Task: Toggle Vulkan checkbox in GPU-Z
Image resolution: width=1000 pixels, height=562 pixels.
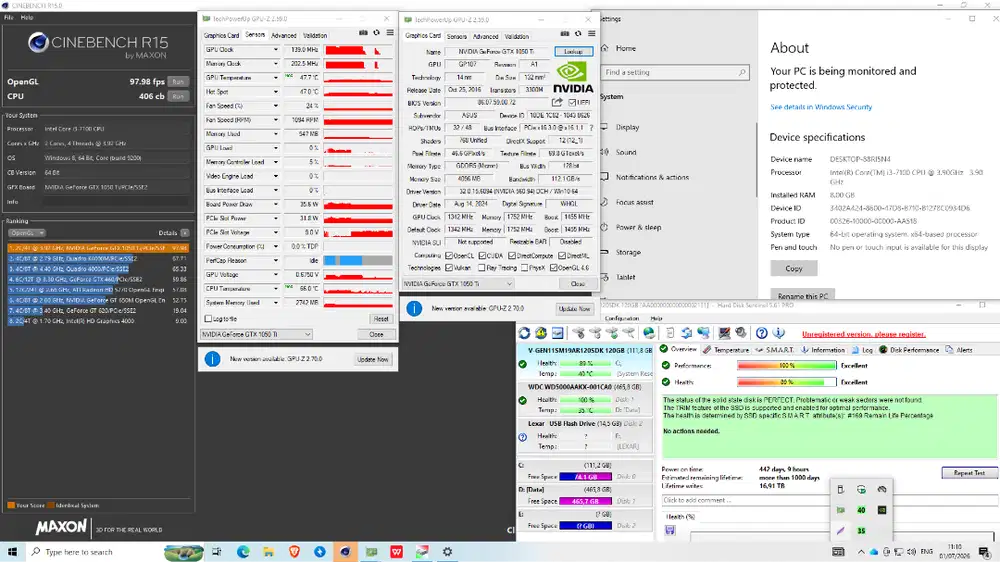Action: point(449,268)
